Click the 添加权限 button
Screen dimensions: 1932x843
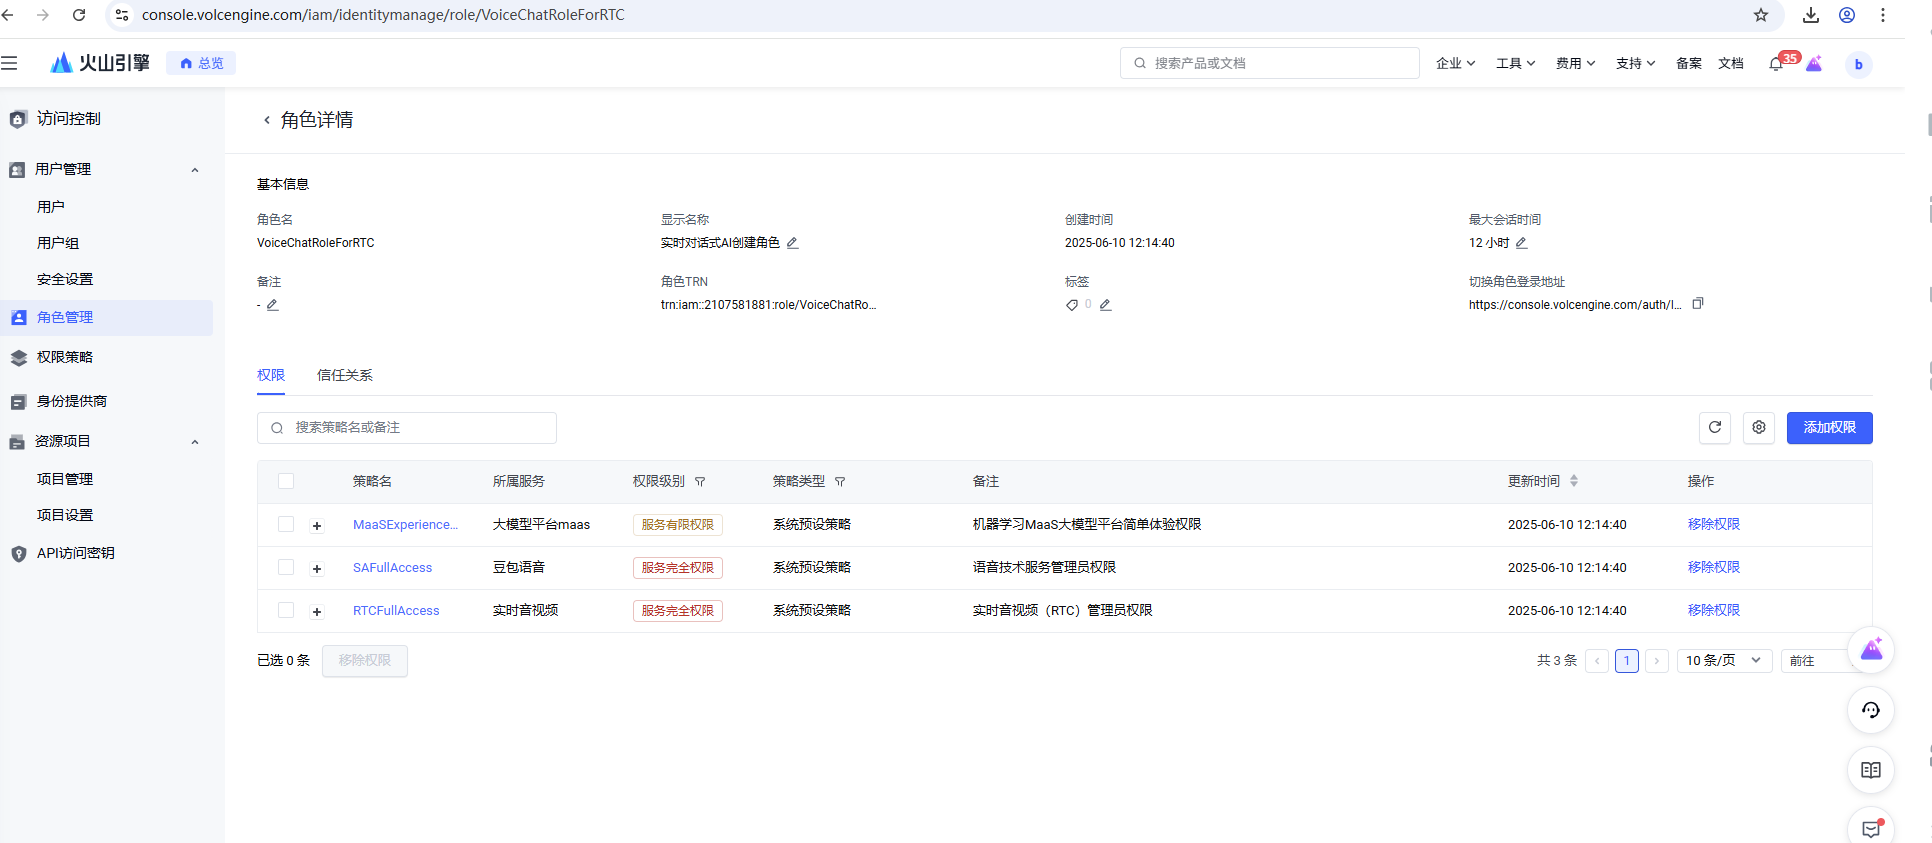click(x=1829, y=428)
